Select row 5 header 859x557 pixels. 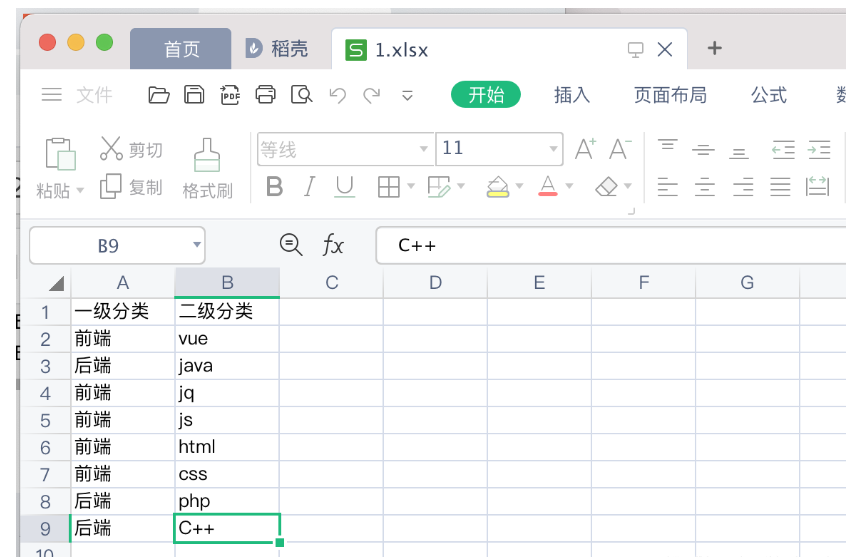(x=45, y=420)
